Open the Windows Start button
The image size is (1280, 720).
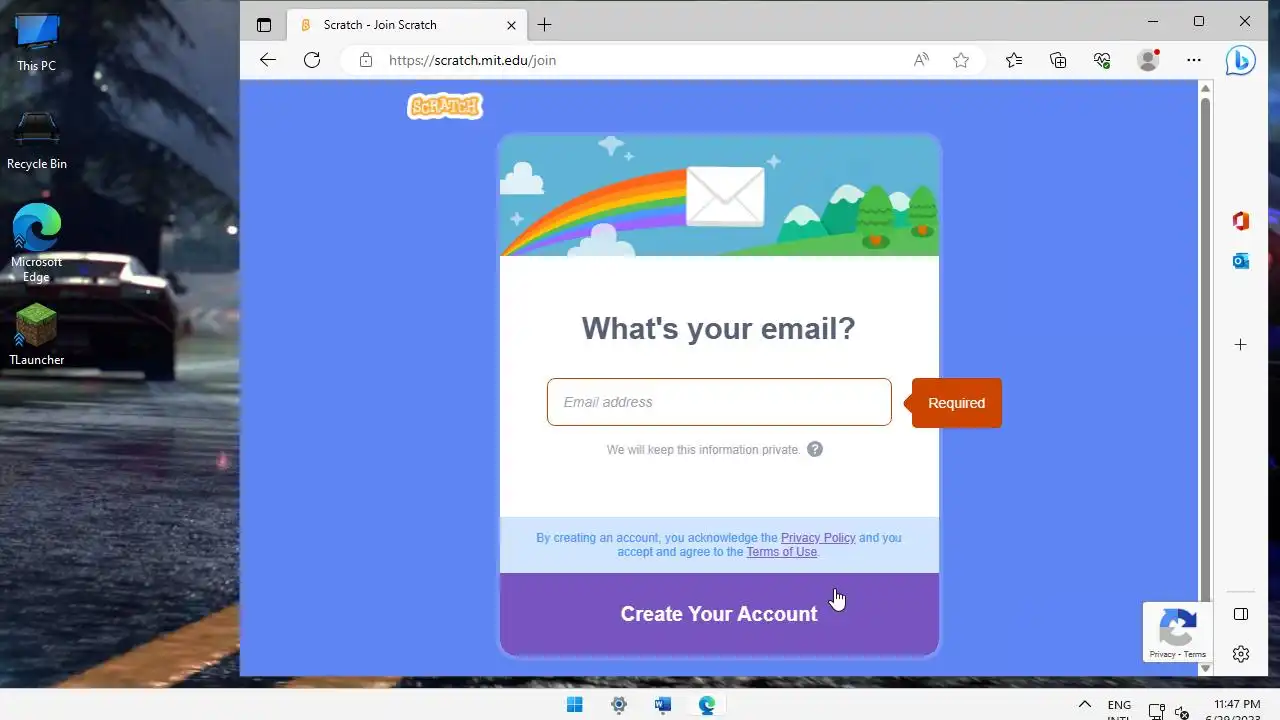575,705
